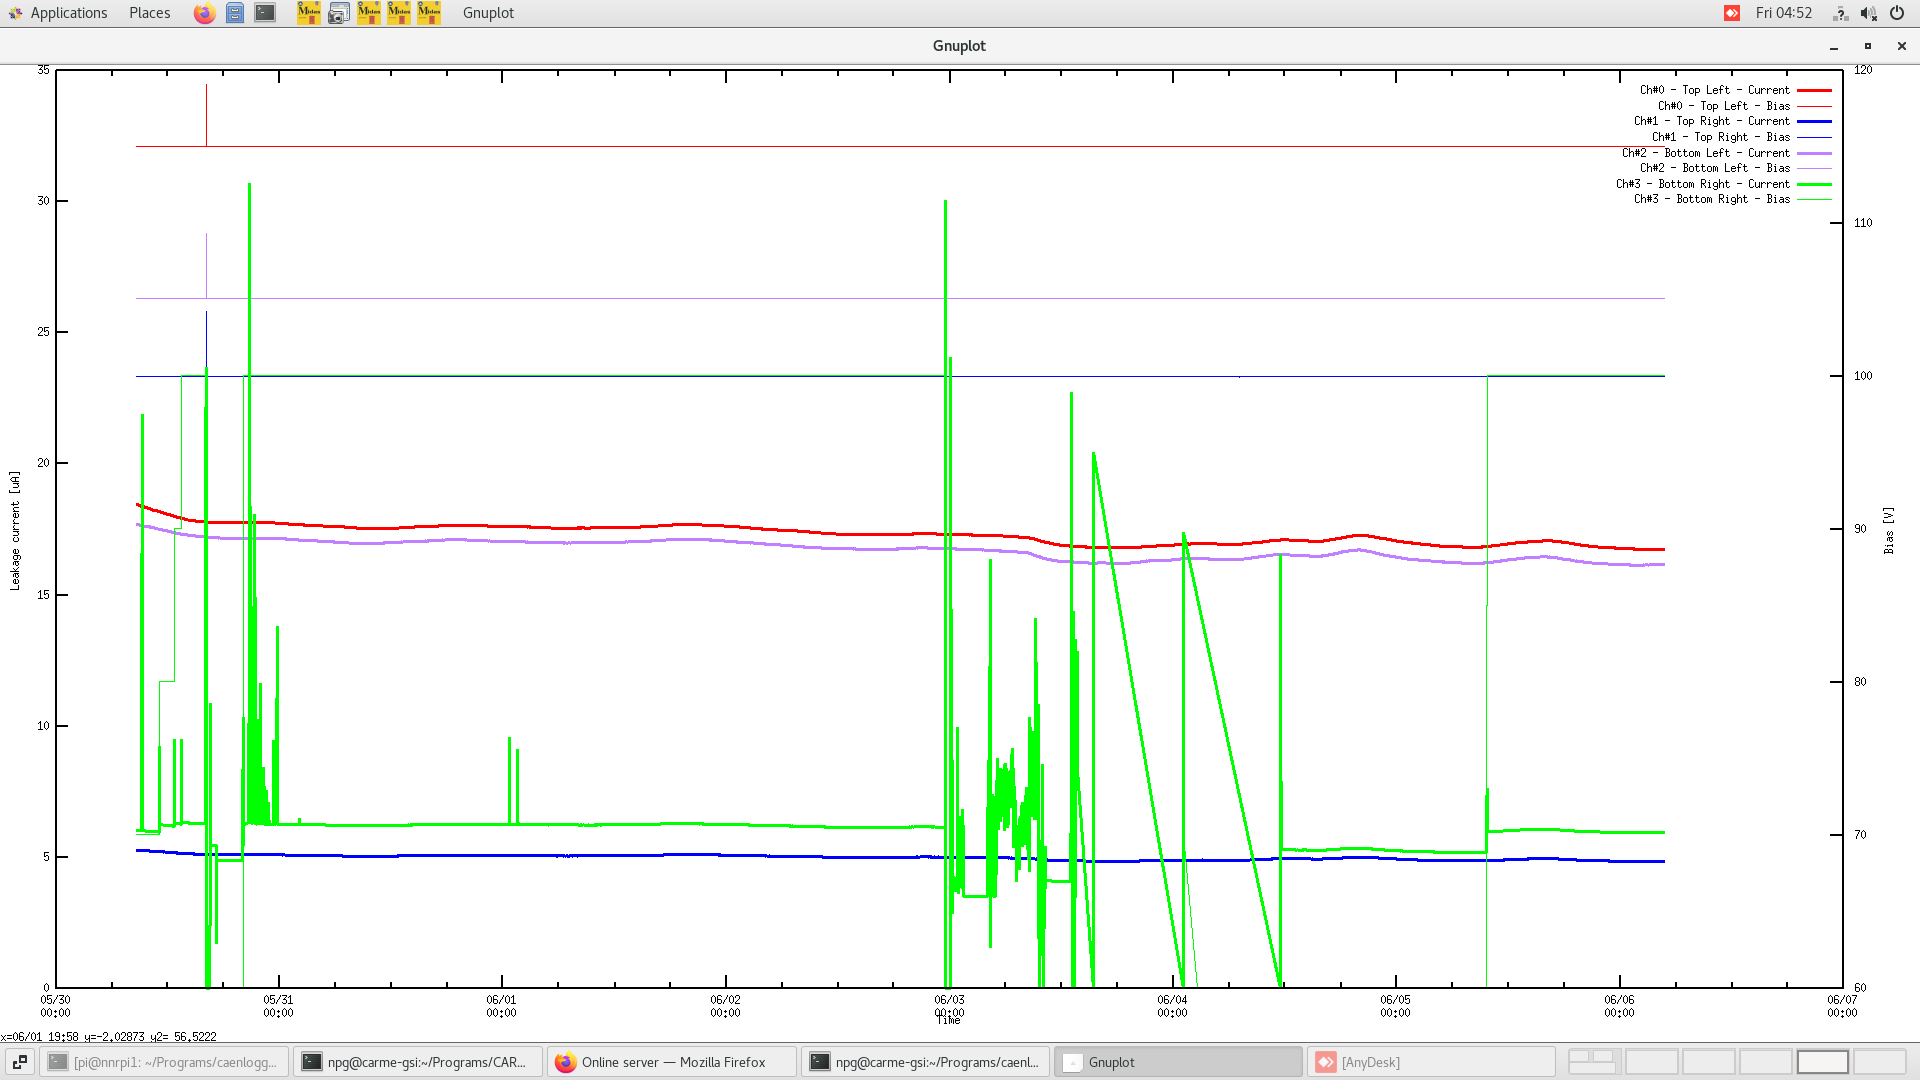The image size is (1920, 1080).
Task: Click the screenshot camera icon in top panel
Action: (338, 13)
